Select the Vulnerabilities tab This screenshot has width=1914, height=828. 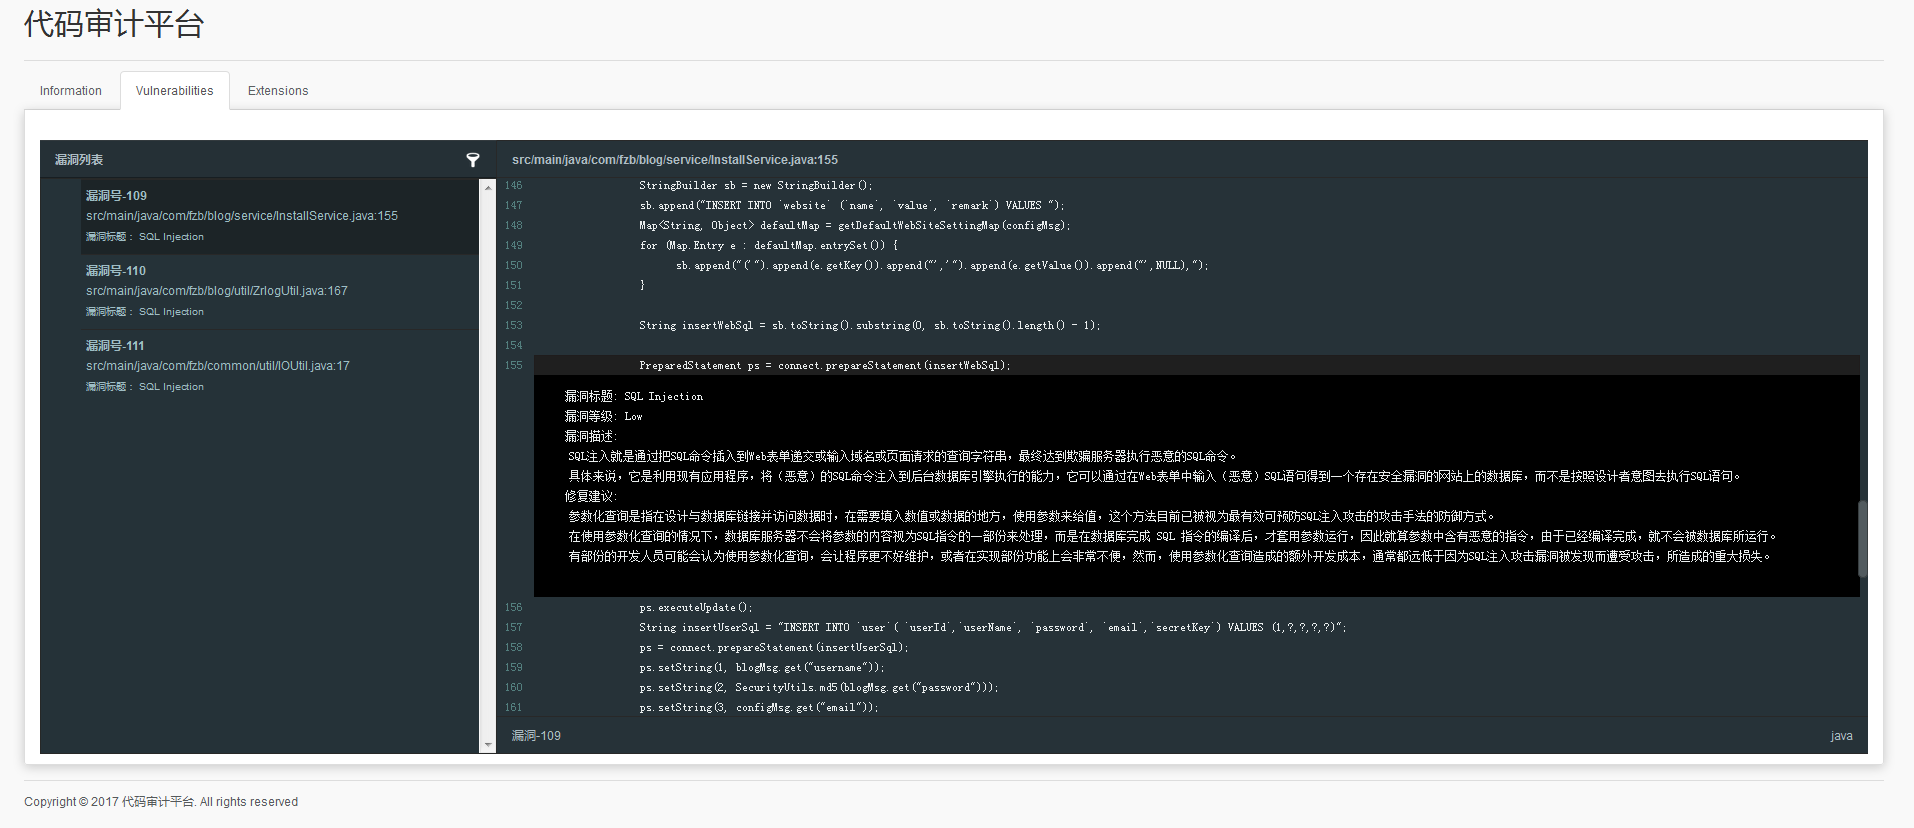(x=175, y=91)
